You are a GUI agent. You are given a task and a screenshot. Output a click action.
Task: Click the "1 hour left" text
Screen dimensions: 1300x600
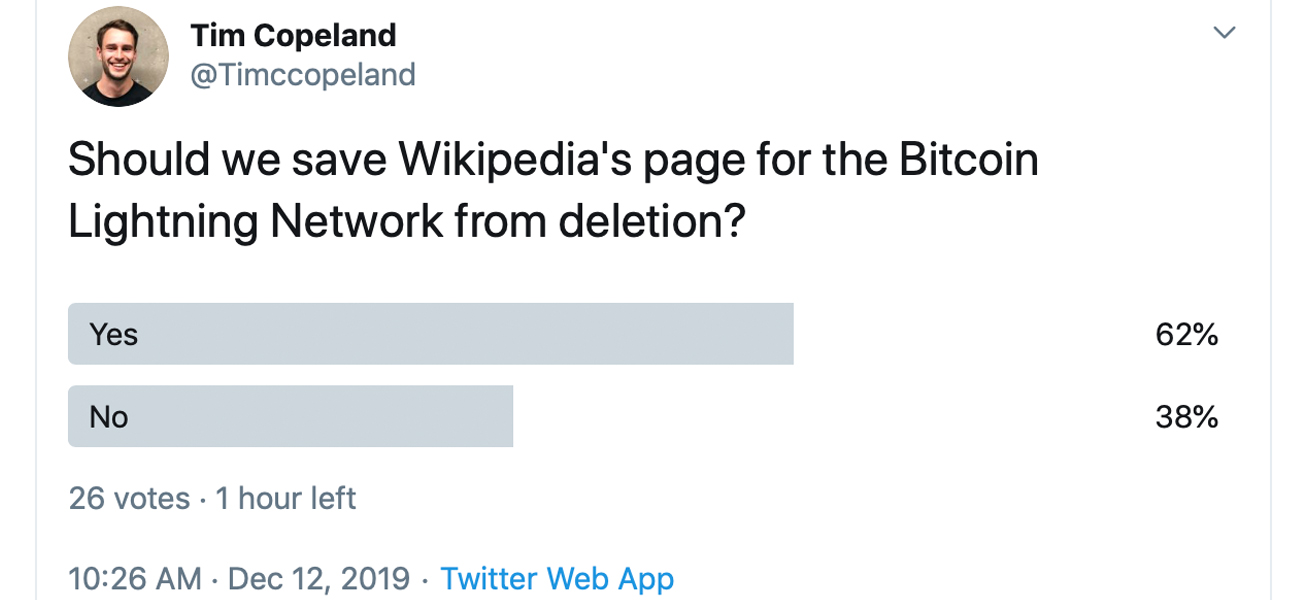click(x=286, y=498)
